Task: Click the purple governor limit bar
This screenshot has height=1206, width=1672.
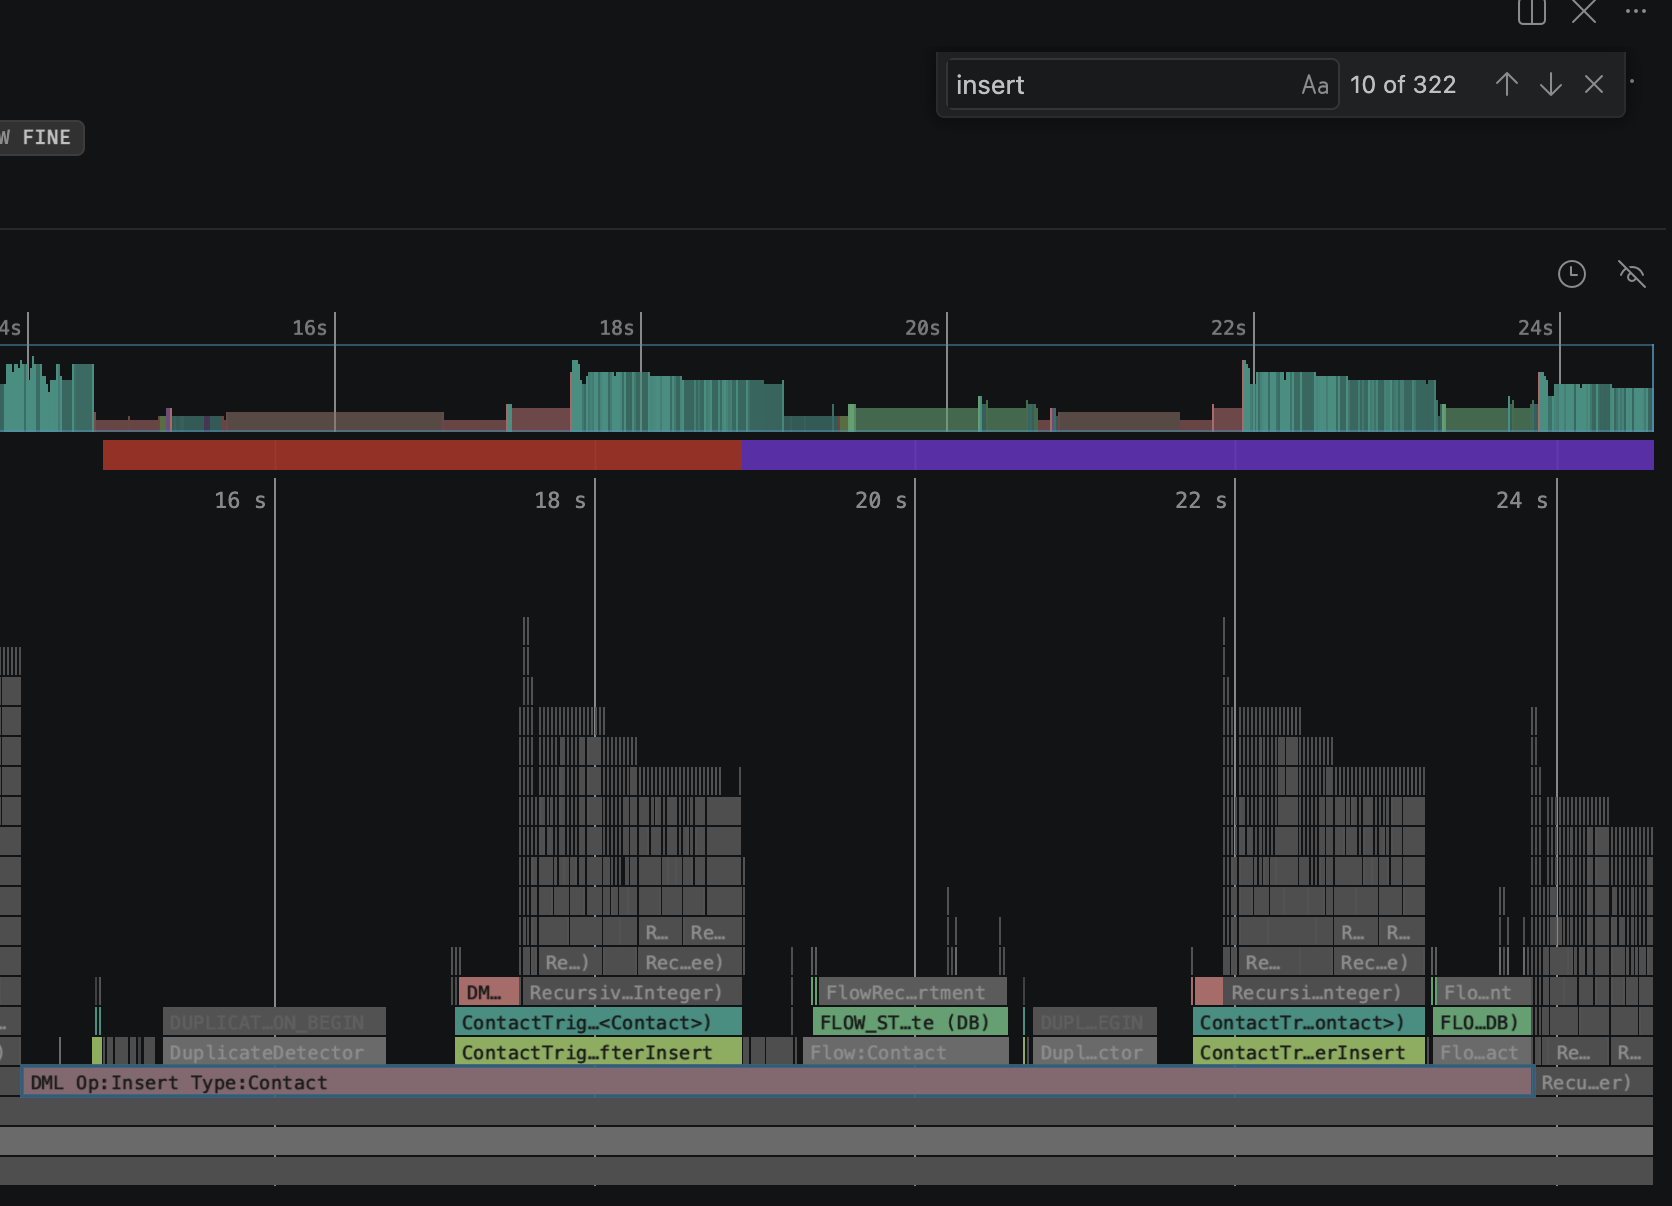Action: click(x=1197, y=455)
